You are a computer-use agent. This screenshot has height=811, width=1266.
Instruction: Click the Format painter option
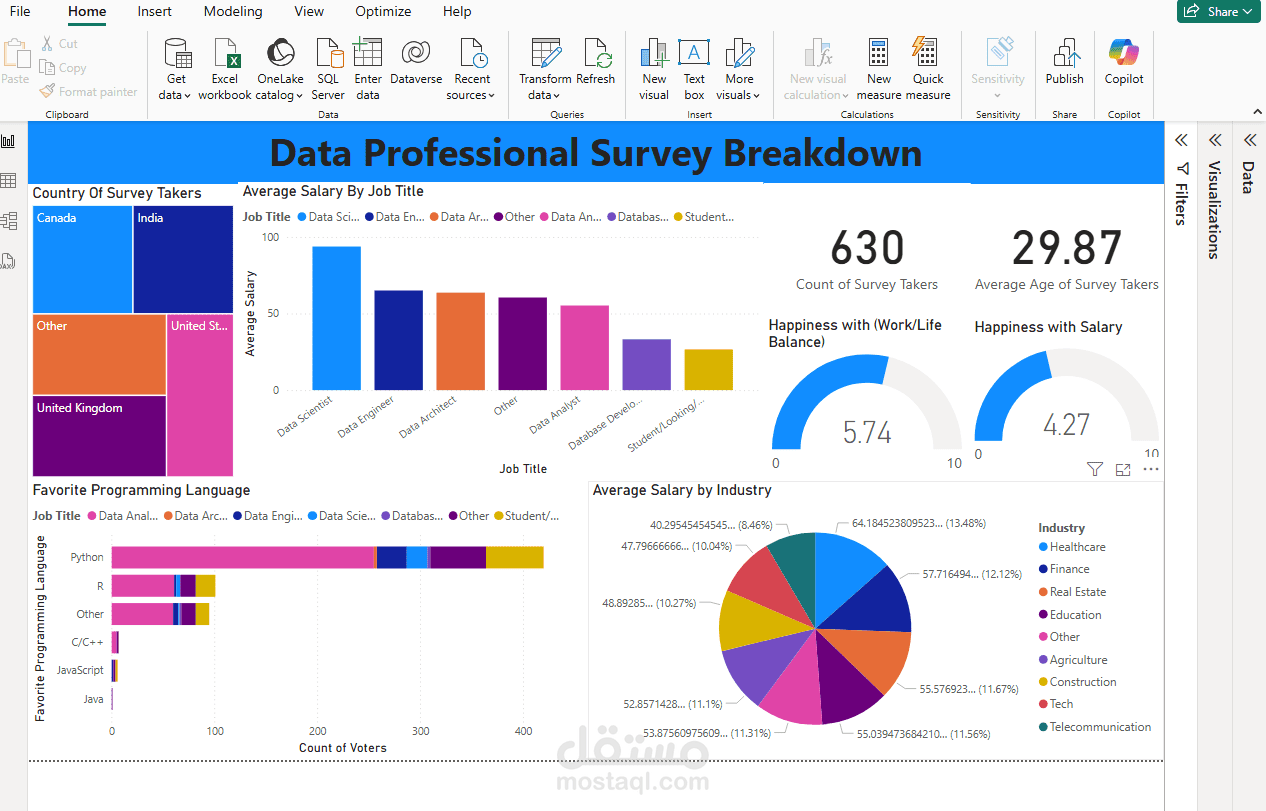88,91
